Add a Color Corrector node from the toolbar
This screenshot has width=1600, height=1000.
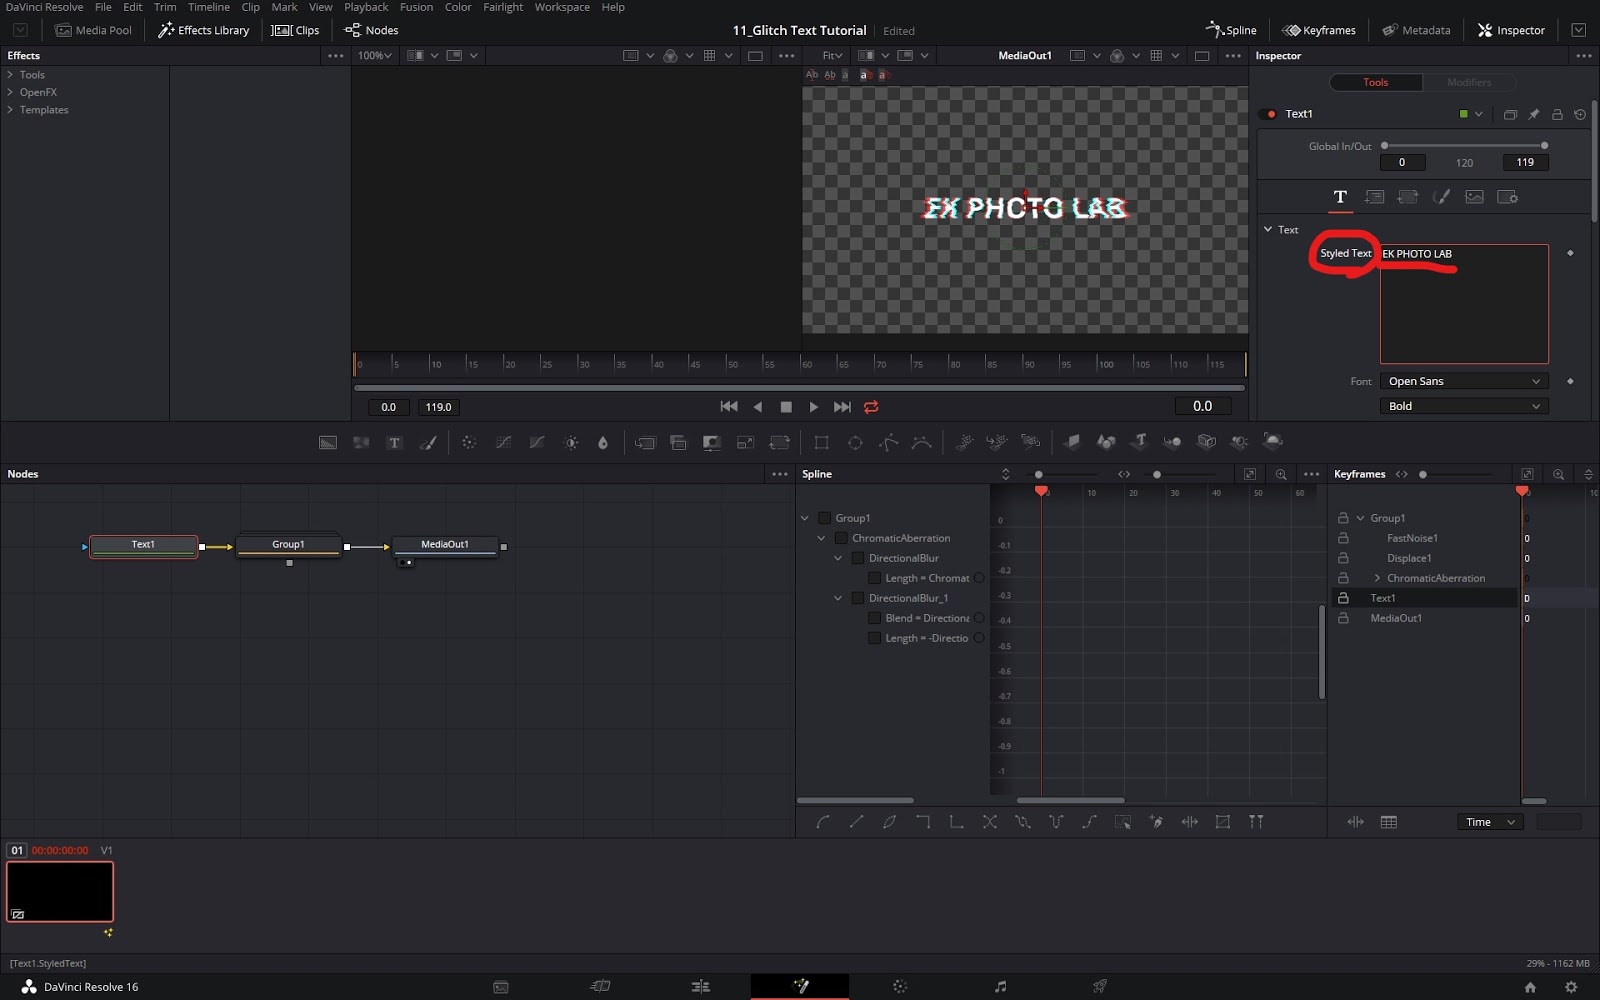pyautogui.click(x=469, y=442)
